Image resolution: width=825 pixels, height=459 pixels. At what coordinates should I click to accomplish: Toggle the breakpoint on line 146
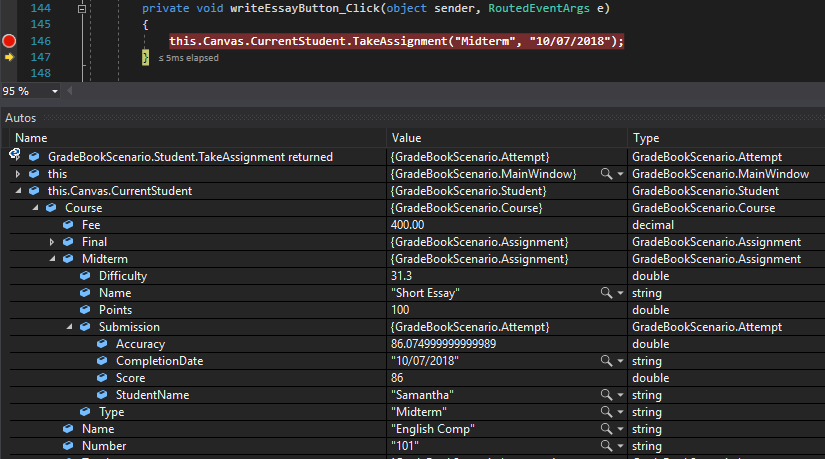pyautogui.click(x=9, y=41)
